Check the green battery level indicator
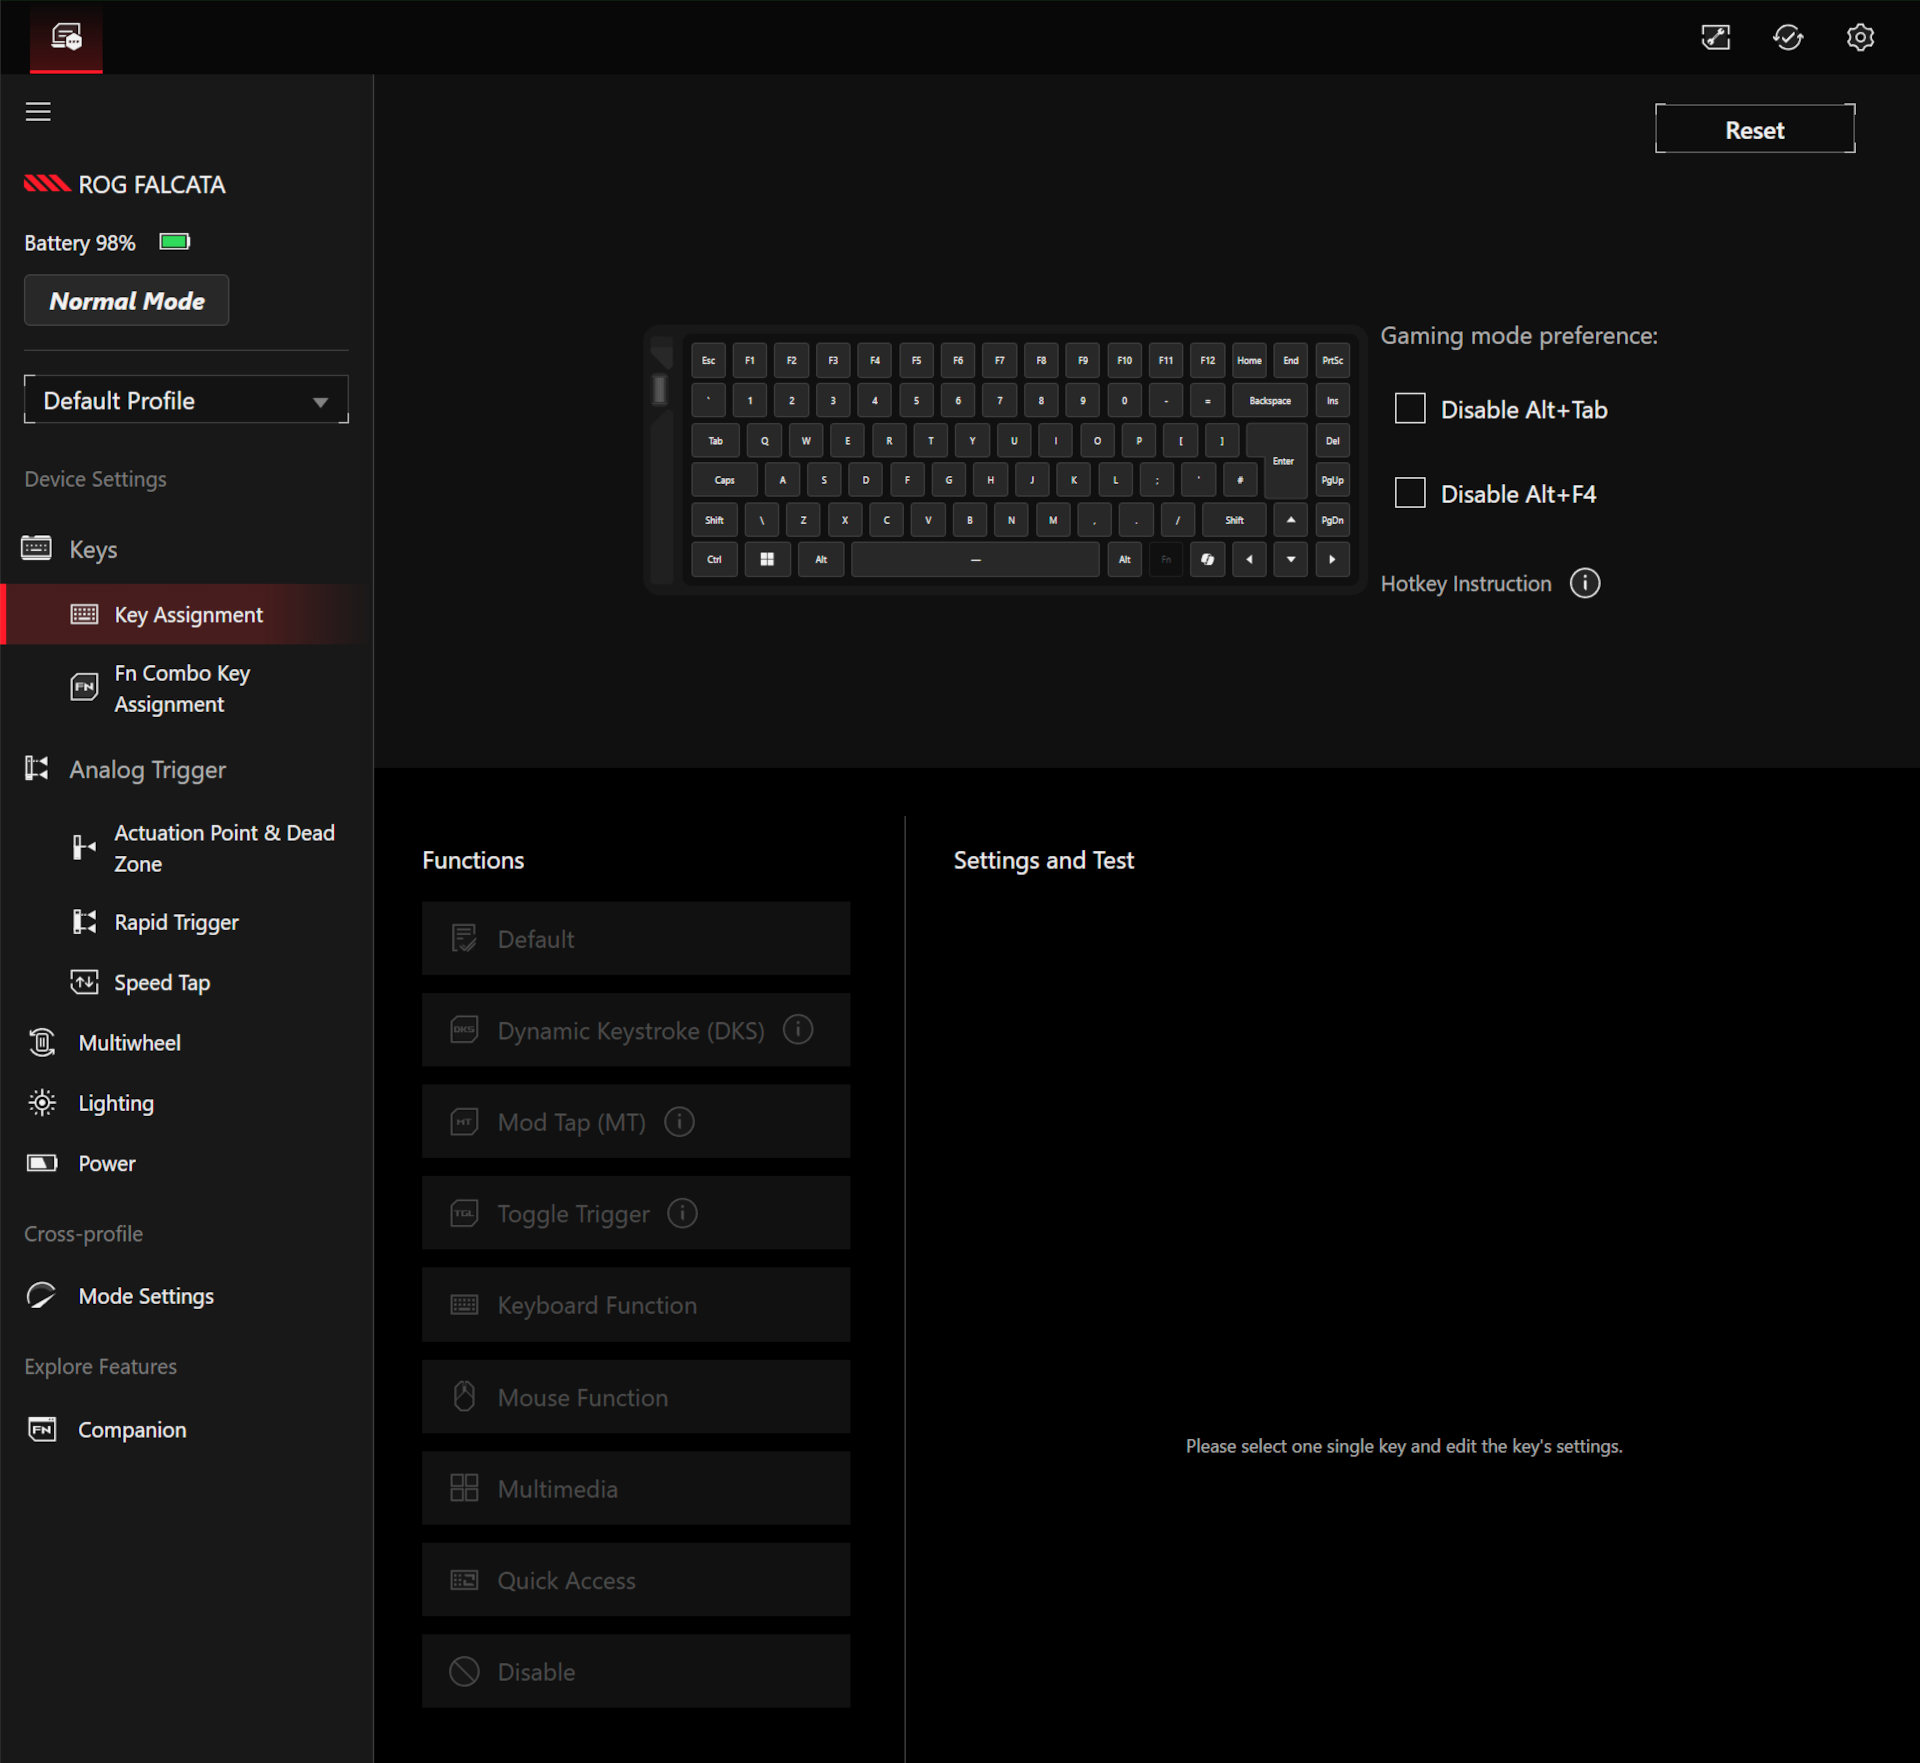This screenshot has height=1763, width=1920. pos(173,241)
